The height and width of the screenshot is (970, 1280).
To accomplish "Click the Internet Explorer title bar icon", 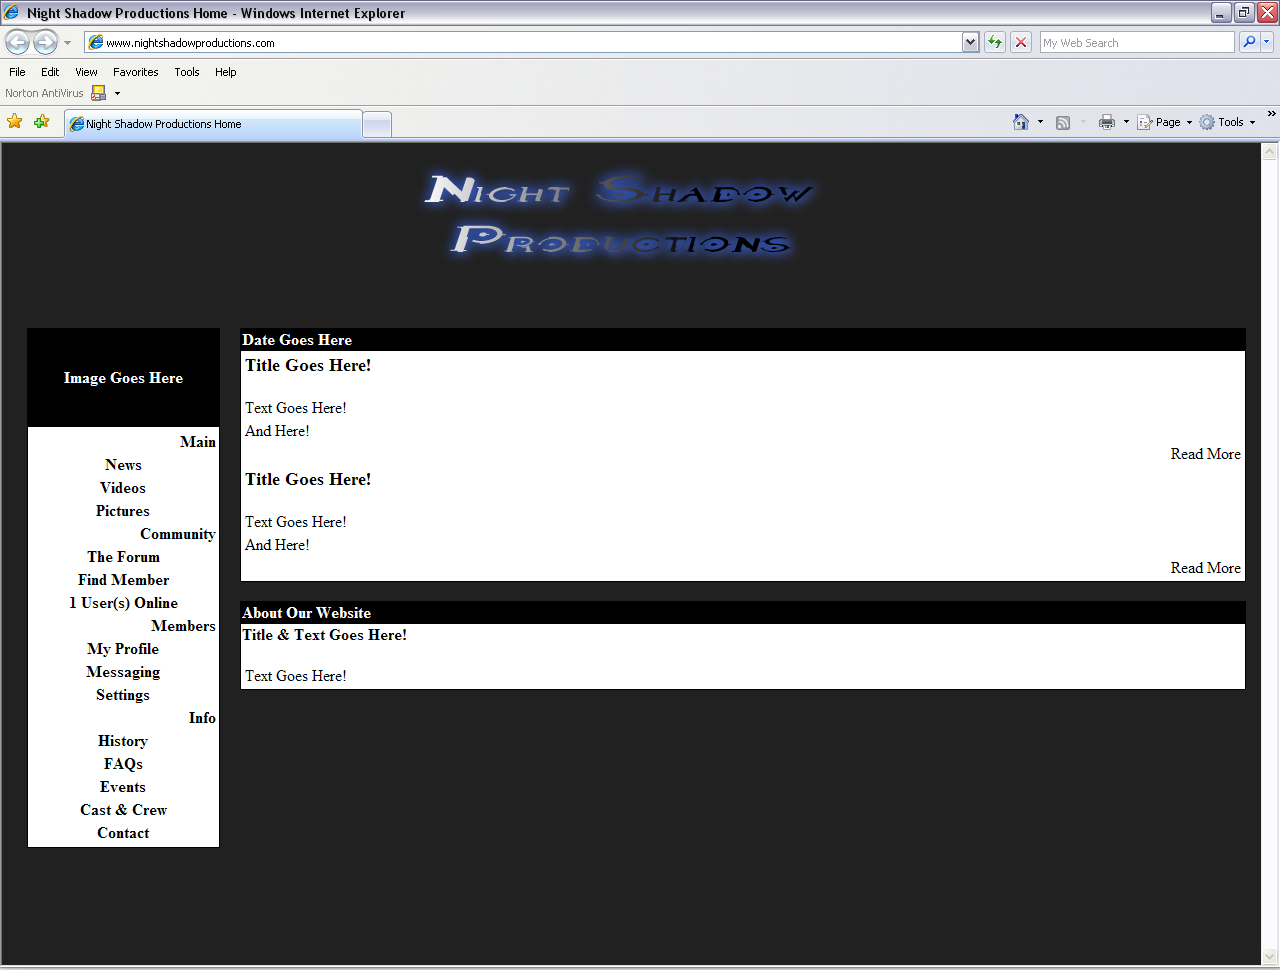I will coord(12,13).
